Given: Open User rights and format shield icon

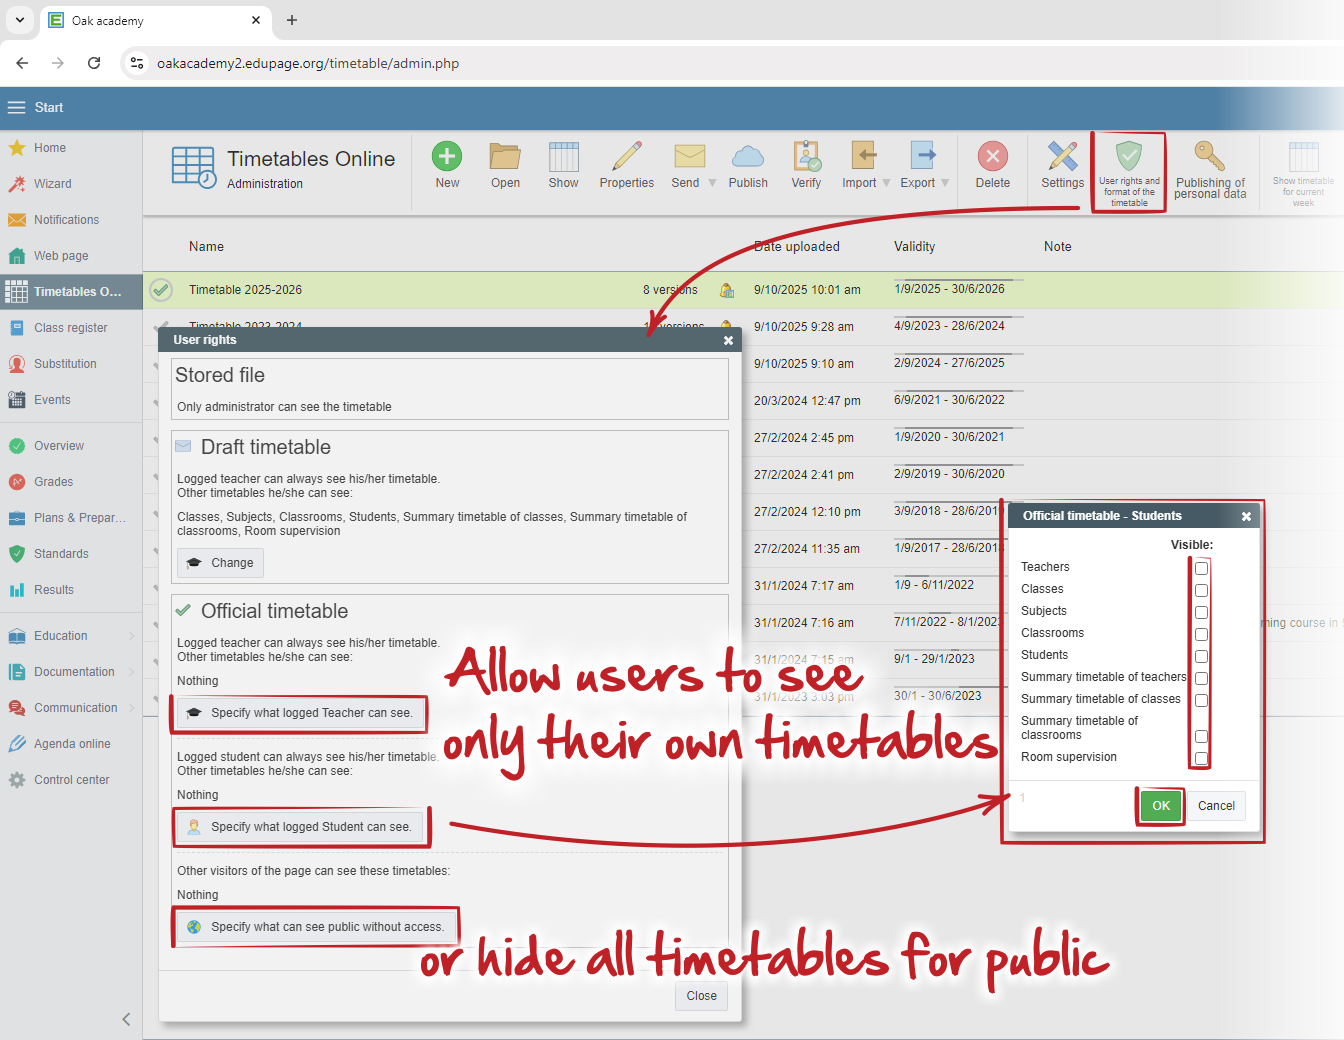Looking at the screenshot, I should 1129,158.
